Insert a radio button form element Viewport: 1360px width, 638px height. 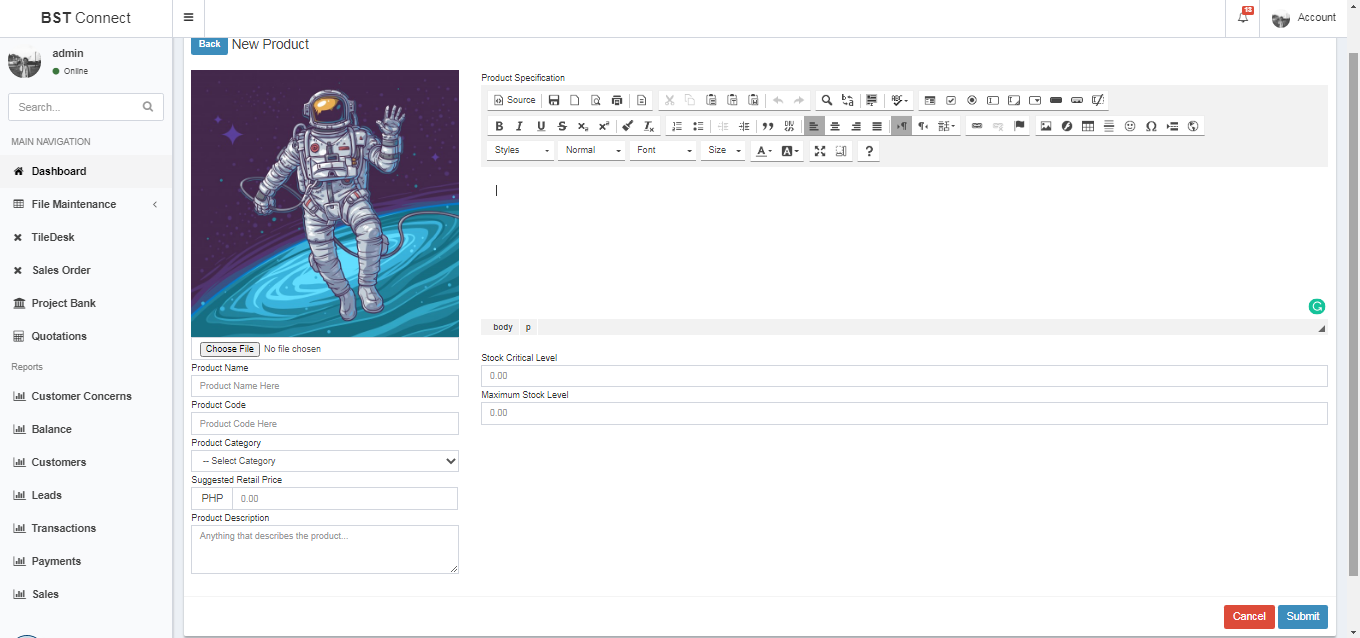pos(972,100)
